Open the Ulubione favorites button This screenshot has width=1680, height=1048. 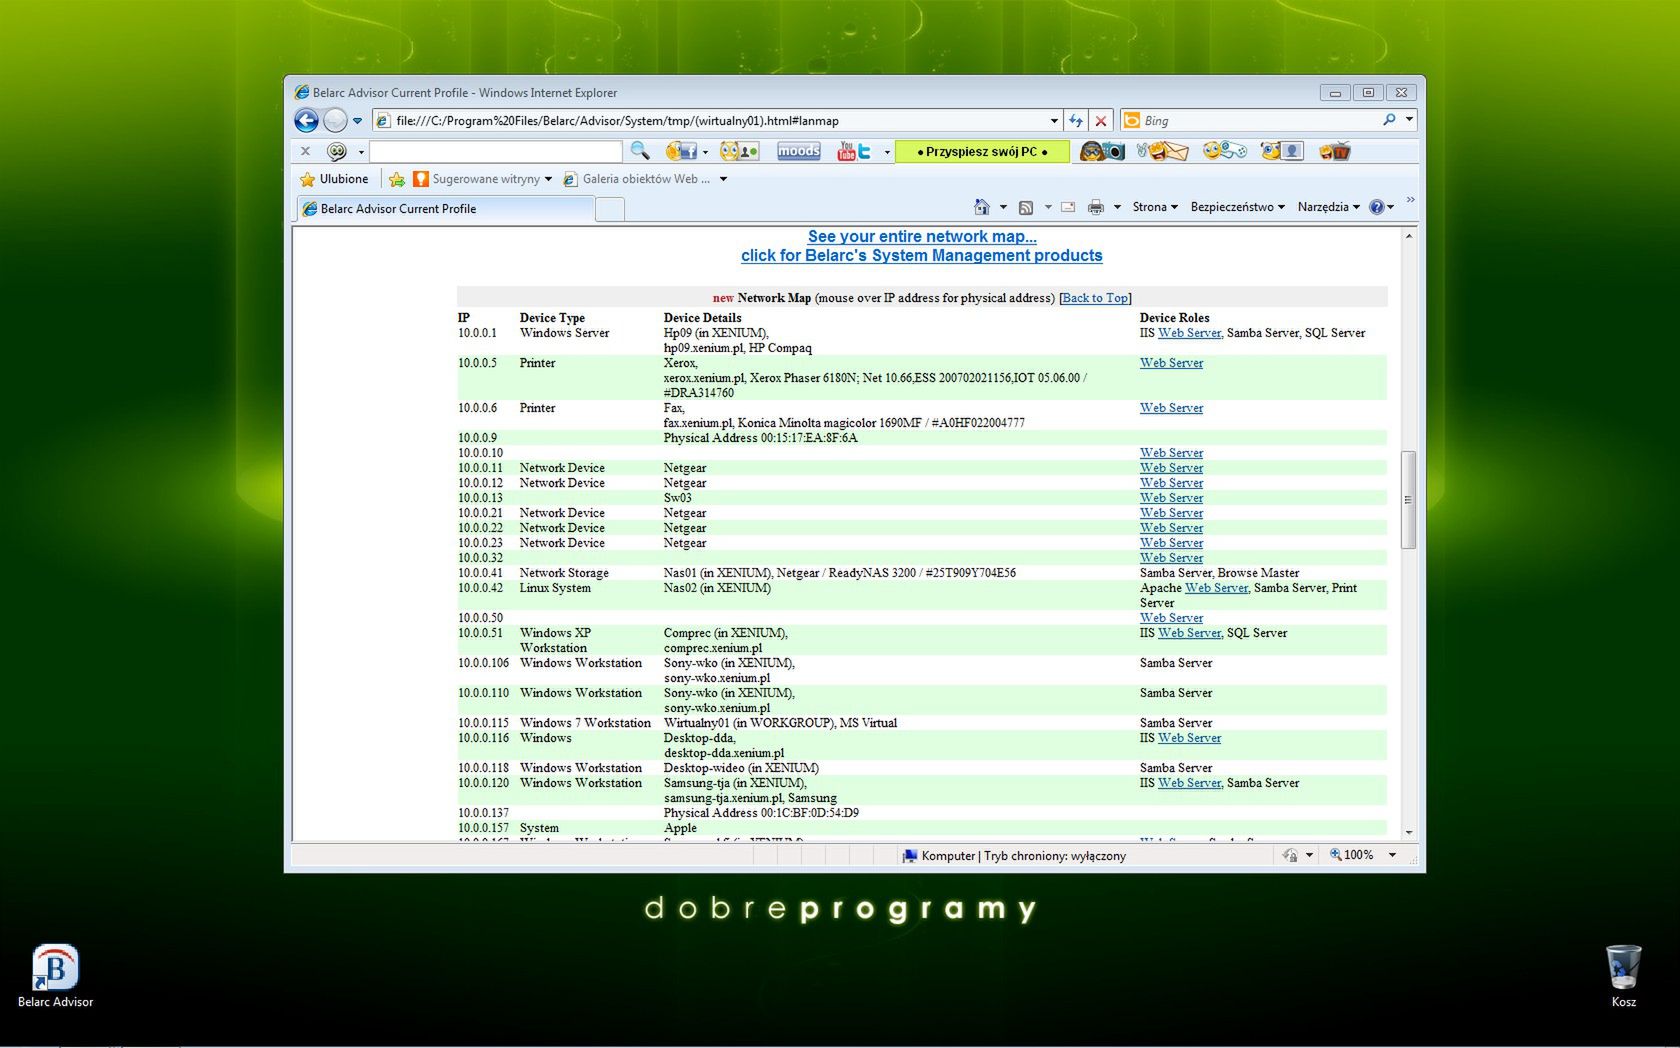pyautogui.click(x=334, y=179)
